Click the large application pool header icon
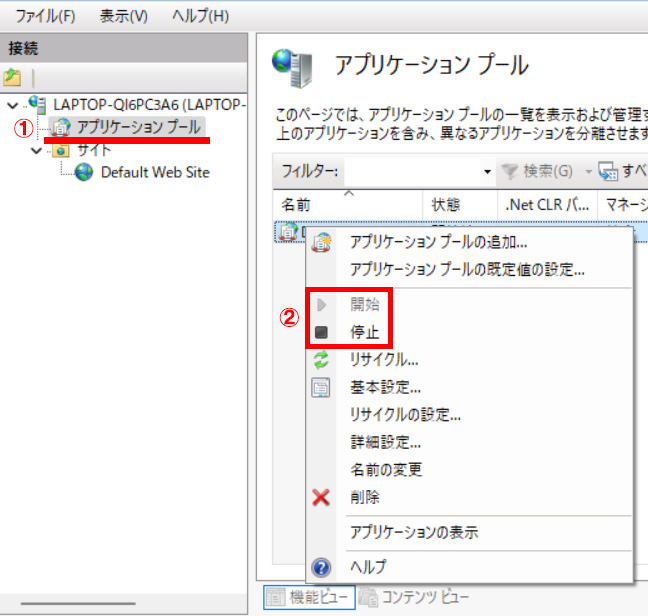 point(292,67)
